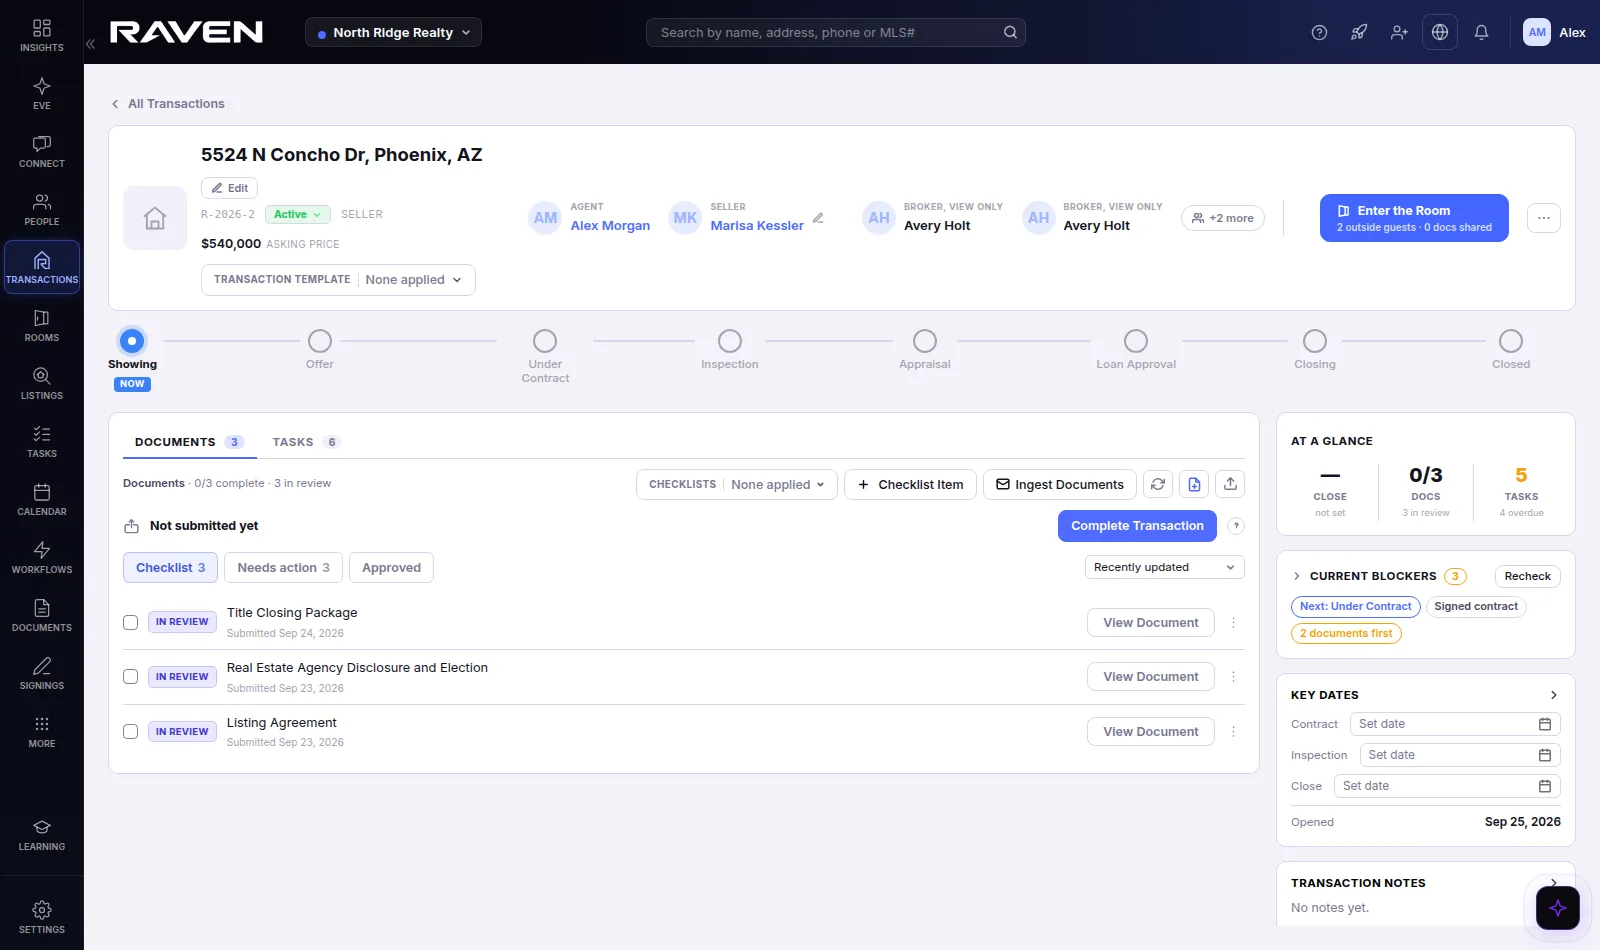Click Complete Transaction button
Image resolution: width=1600 pixels, height=950 pixels.
[x=1137, y=526]
